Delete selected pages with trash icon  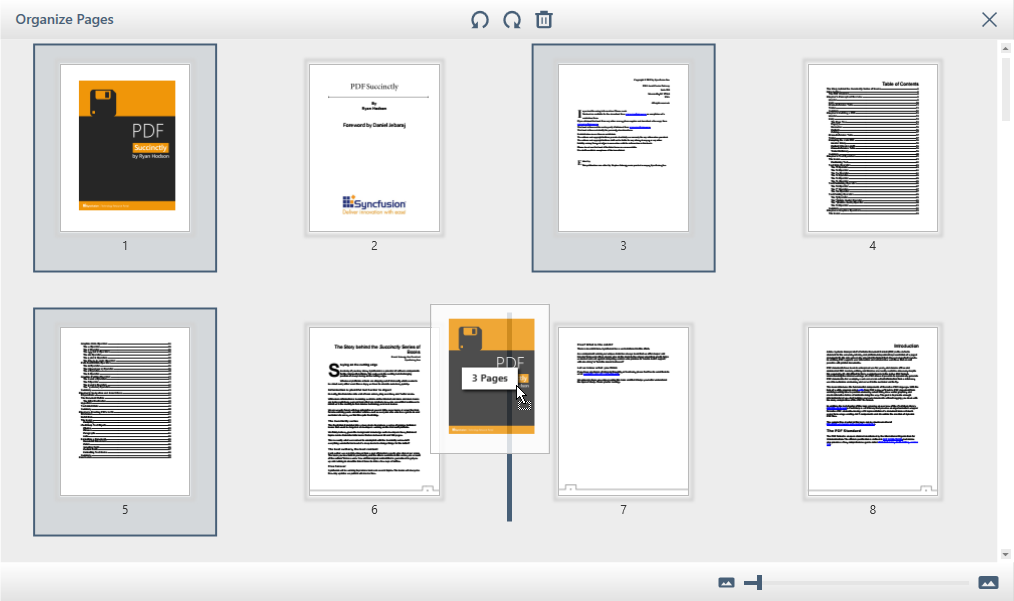[544, 20]
